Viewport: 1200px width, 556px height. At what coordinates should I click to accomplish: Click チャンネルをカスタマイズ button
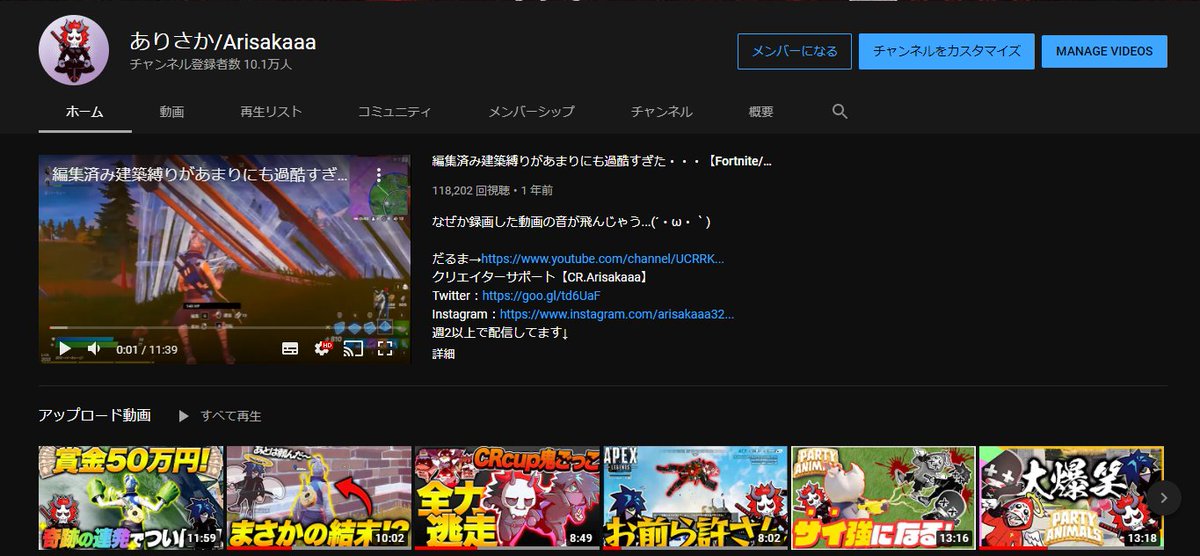(x=947, y=51)
